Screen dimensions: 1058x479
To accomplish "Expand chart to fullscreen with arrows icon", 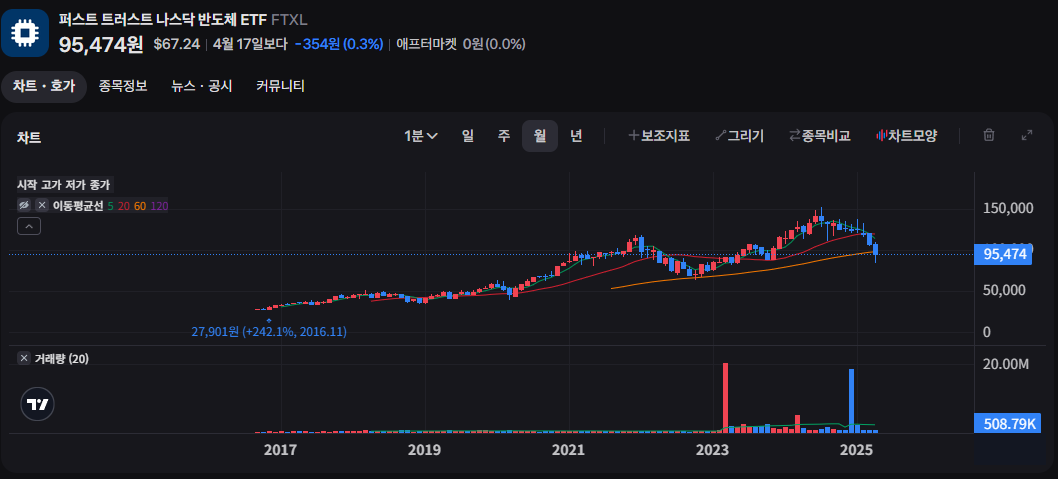I will (x=1027, y=135).
